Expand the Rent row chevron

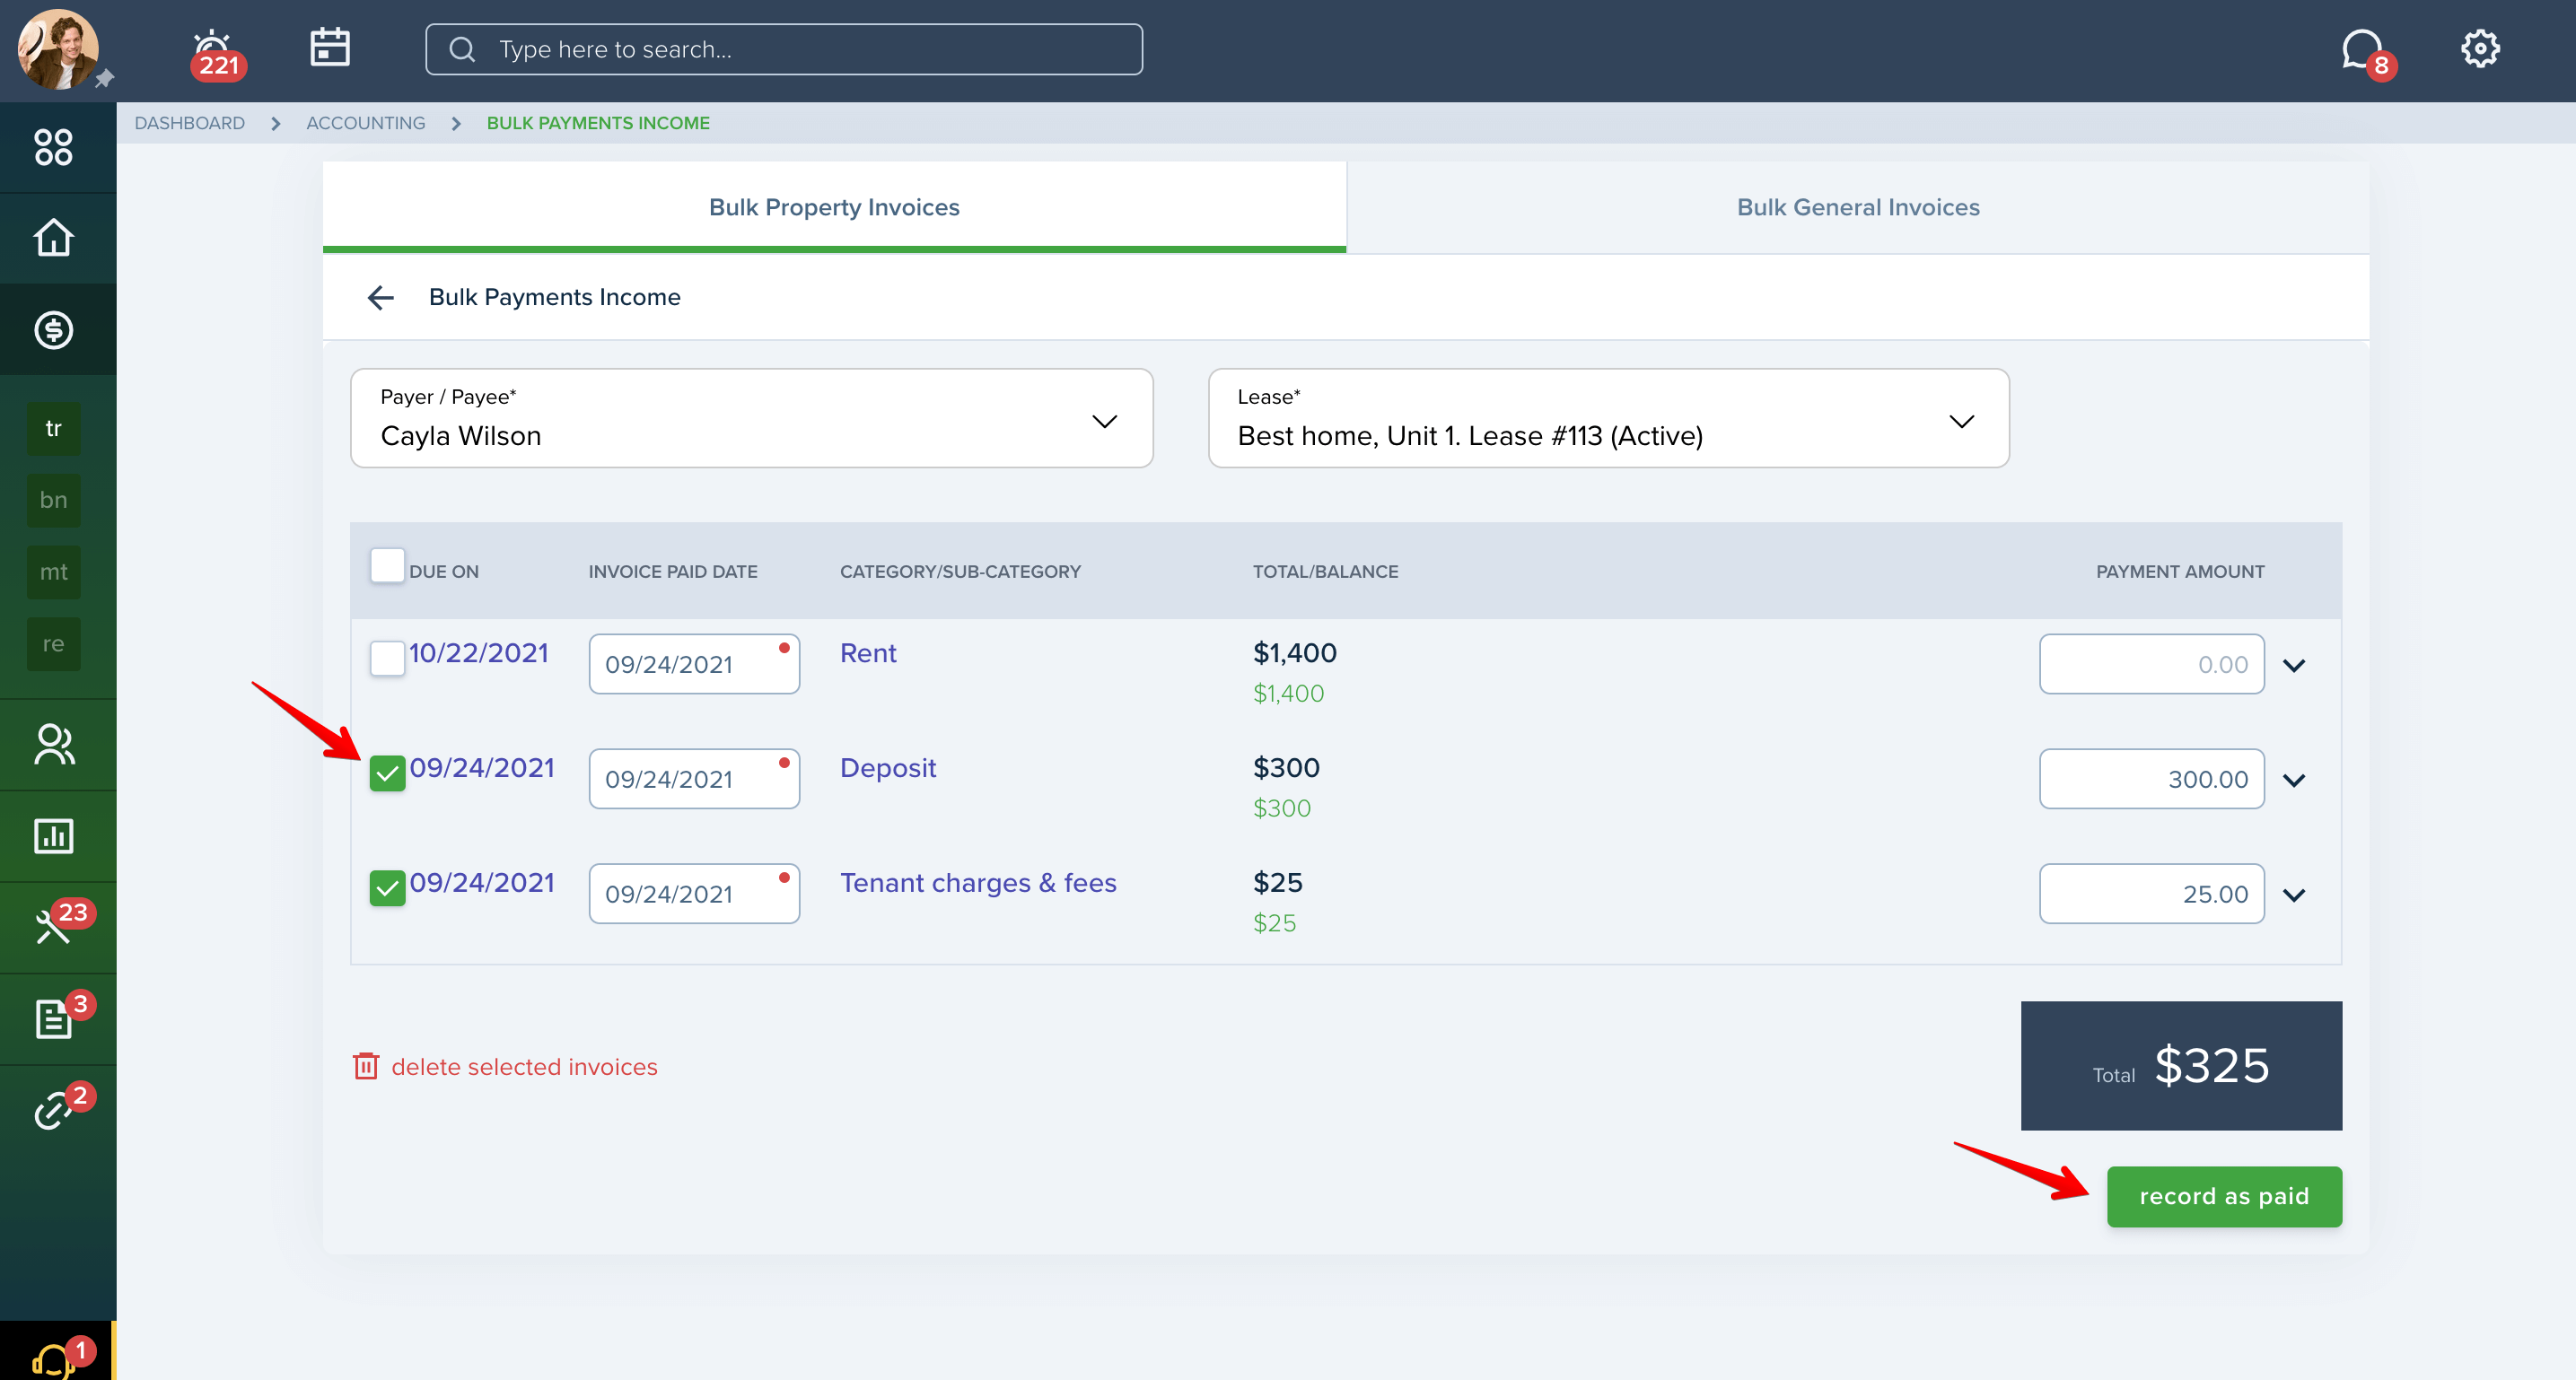(x=2294, y=665)
